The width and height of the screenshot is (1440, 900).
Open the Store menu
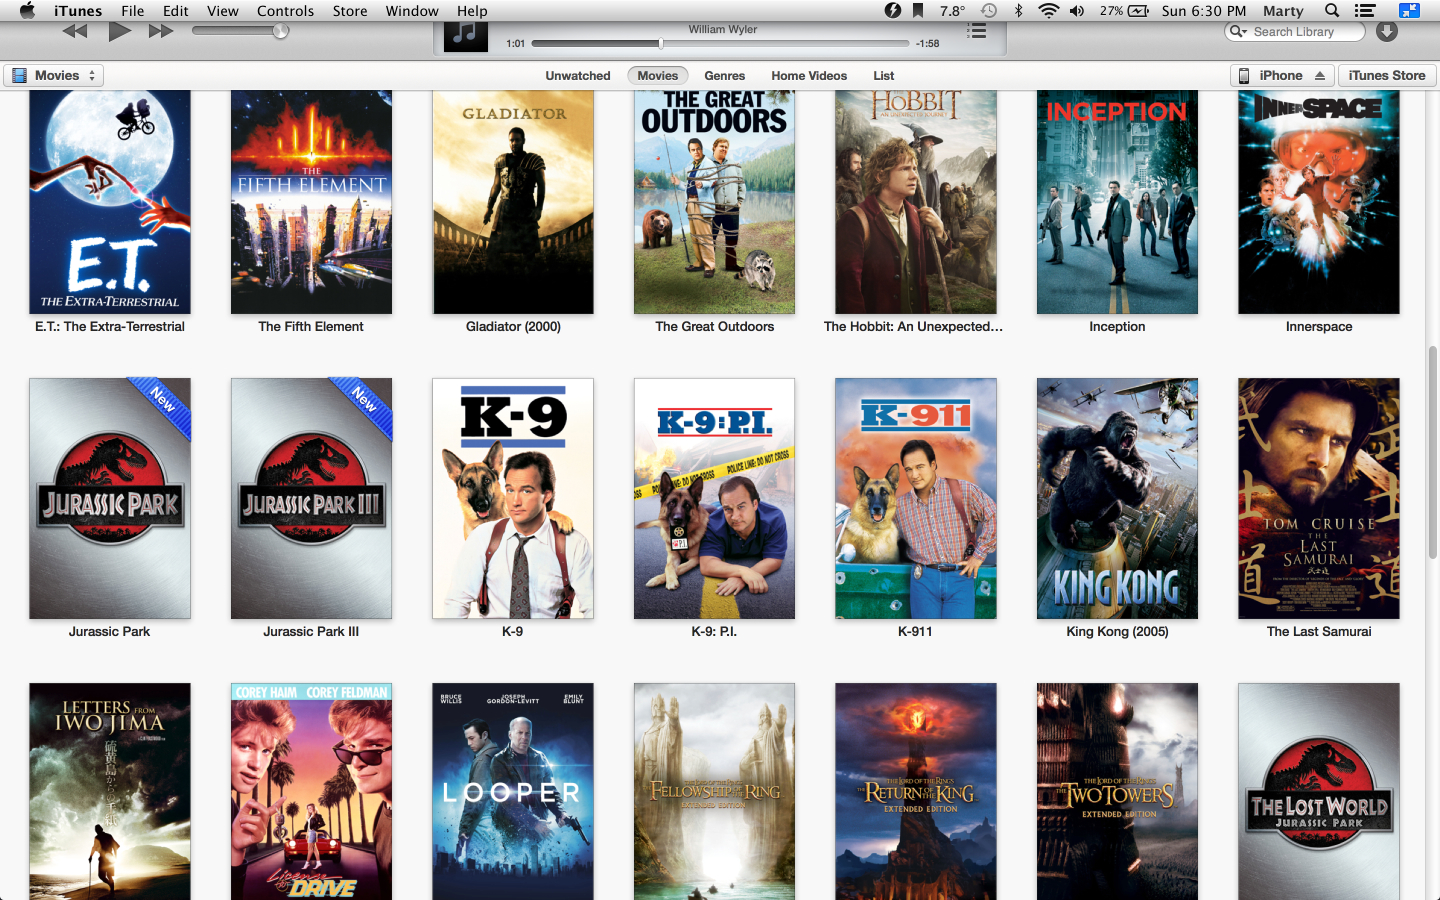click(350, 11)
